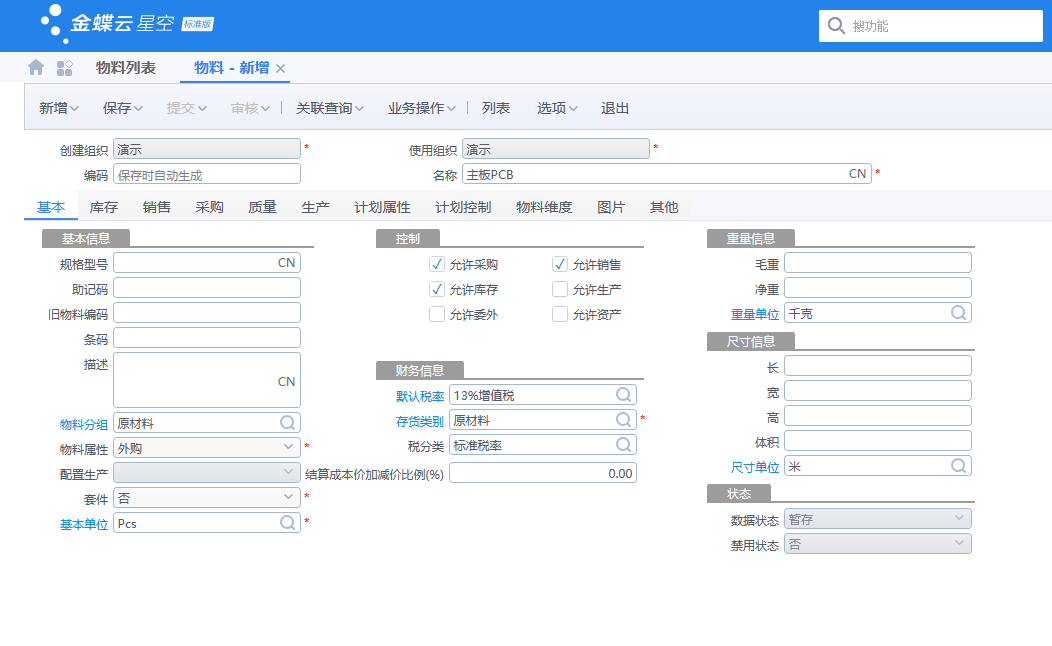This screenshot has height=646, width=1052.
Task: Open the 物料列表 page tab
Action: point(125,68)
